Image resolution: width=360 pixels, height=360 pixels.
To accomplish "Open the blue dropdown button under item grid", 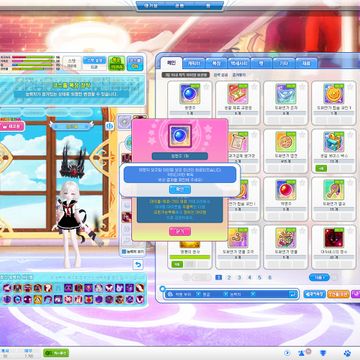I will click(319, 277).
